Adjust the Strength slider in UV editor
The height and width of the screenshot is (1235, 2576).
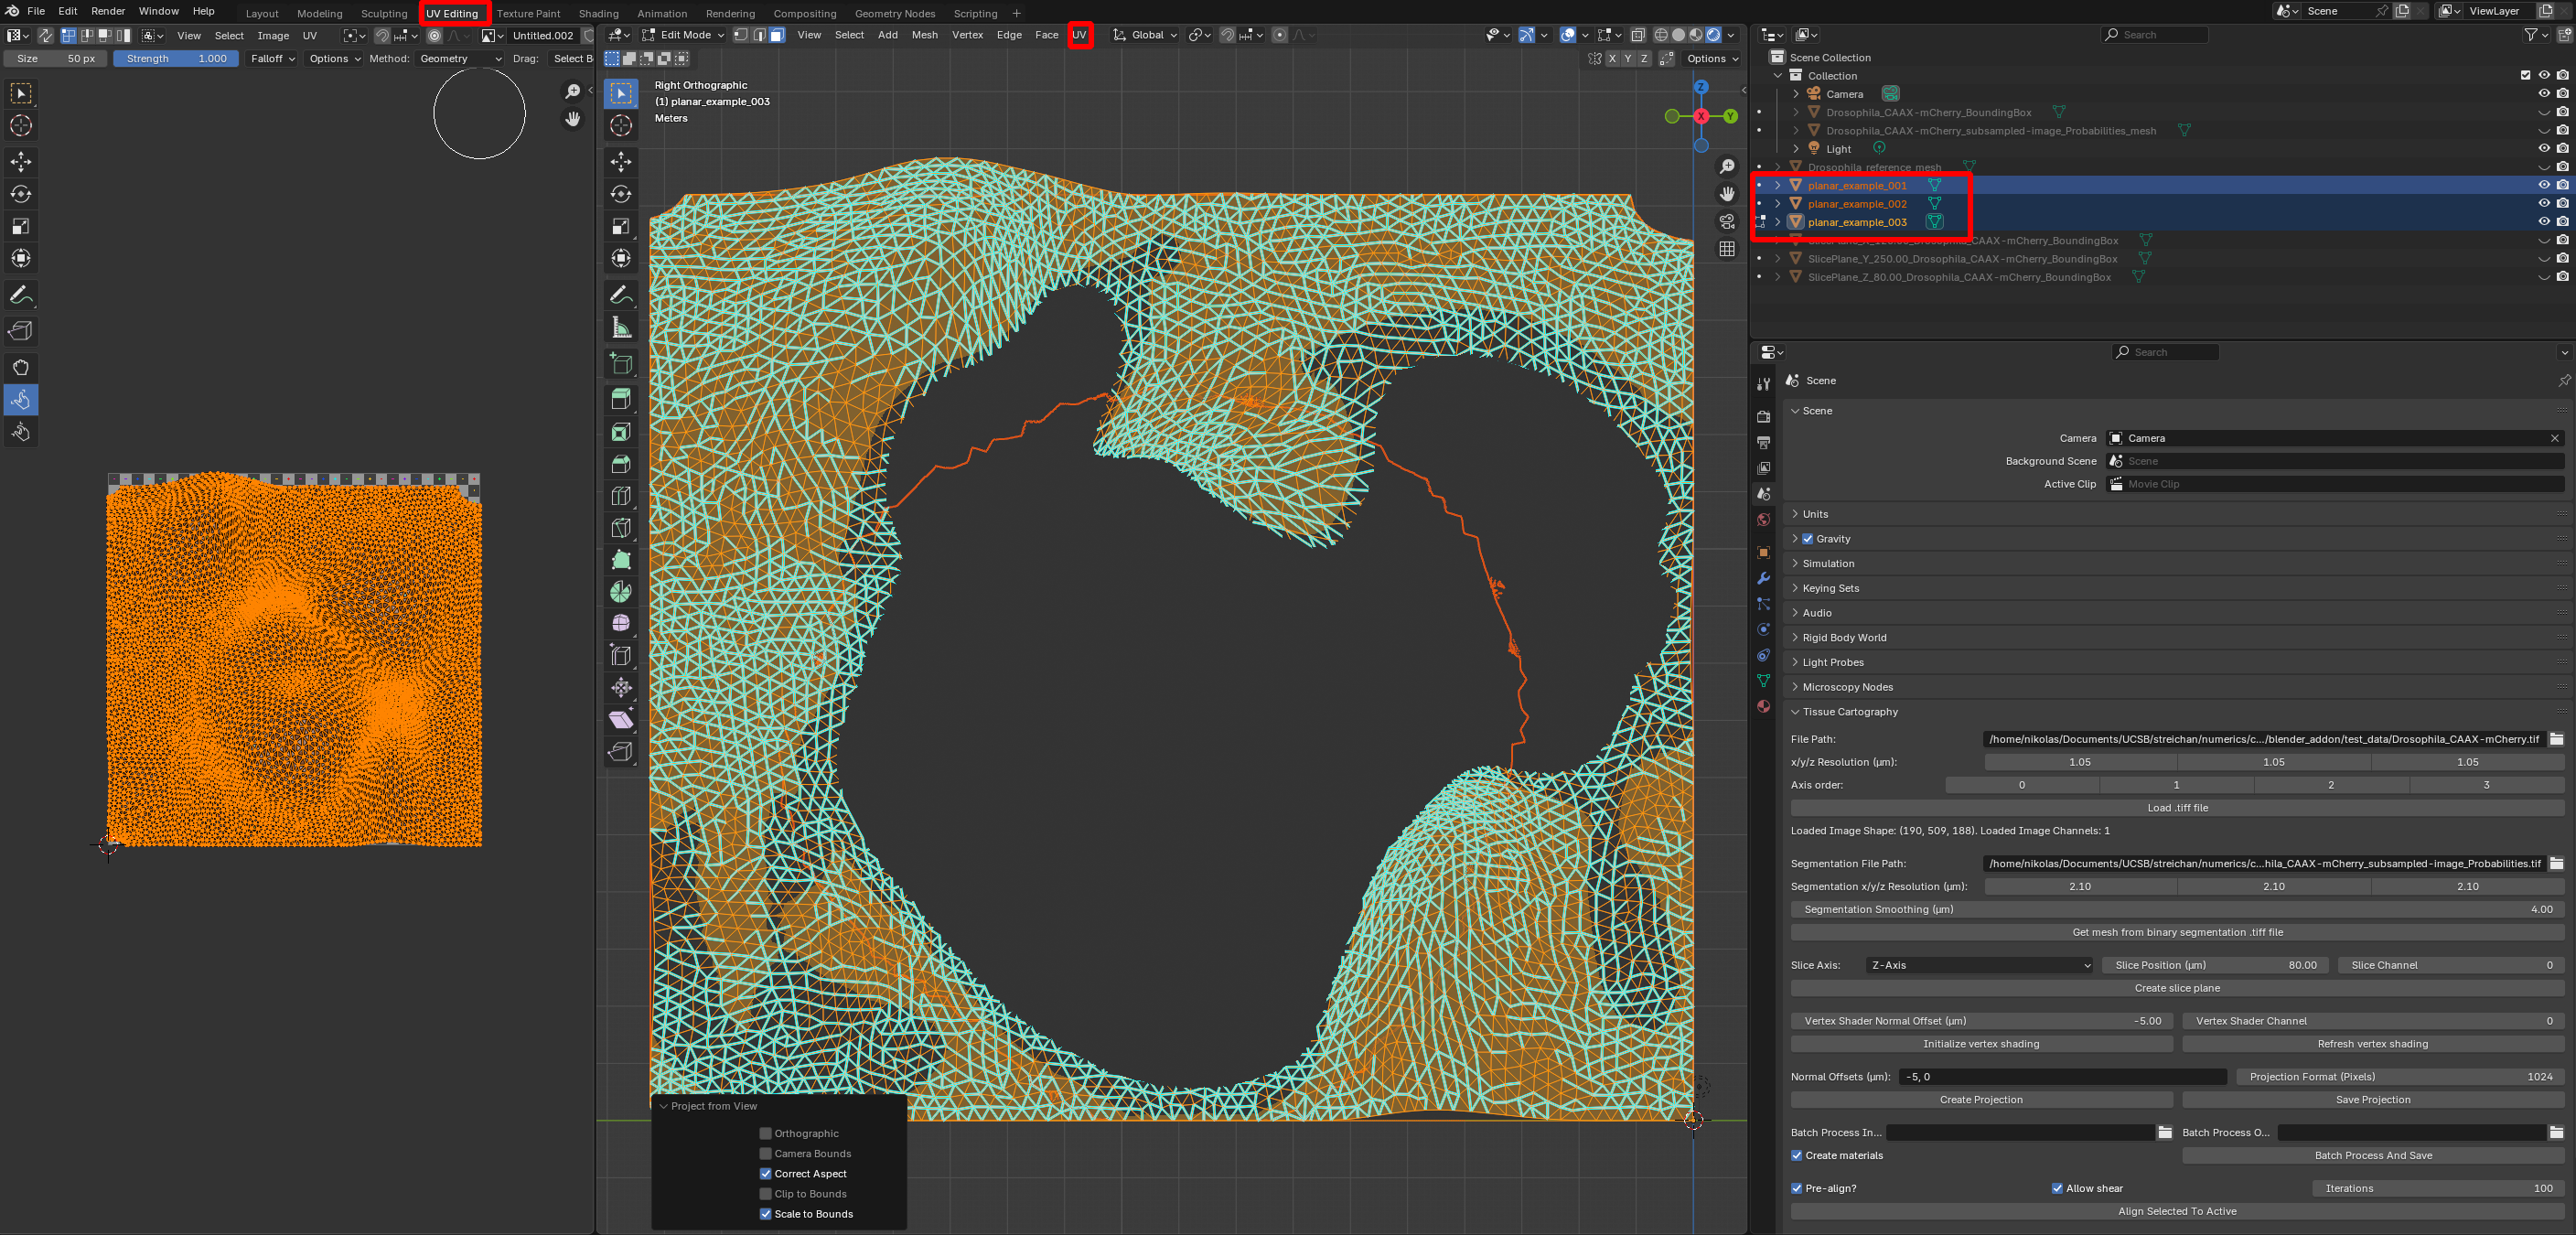tap(176, 59)
